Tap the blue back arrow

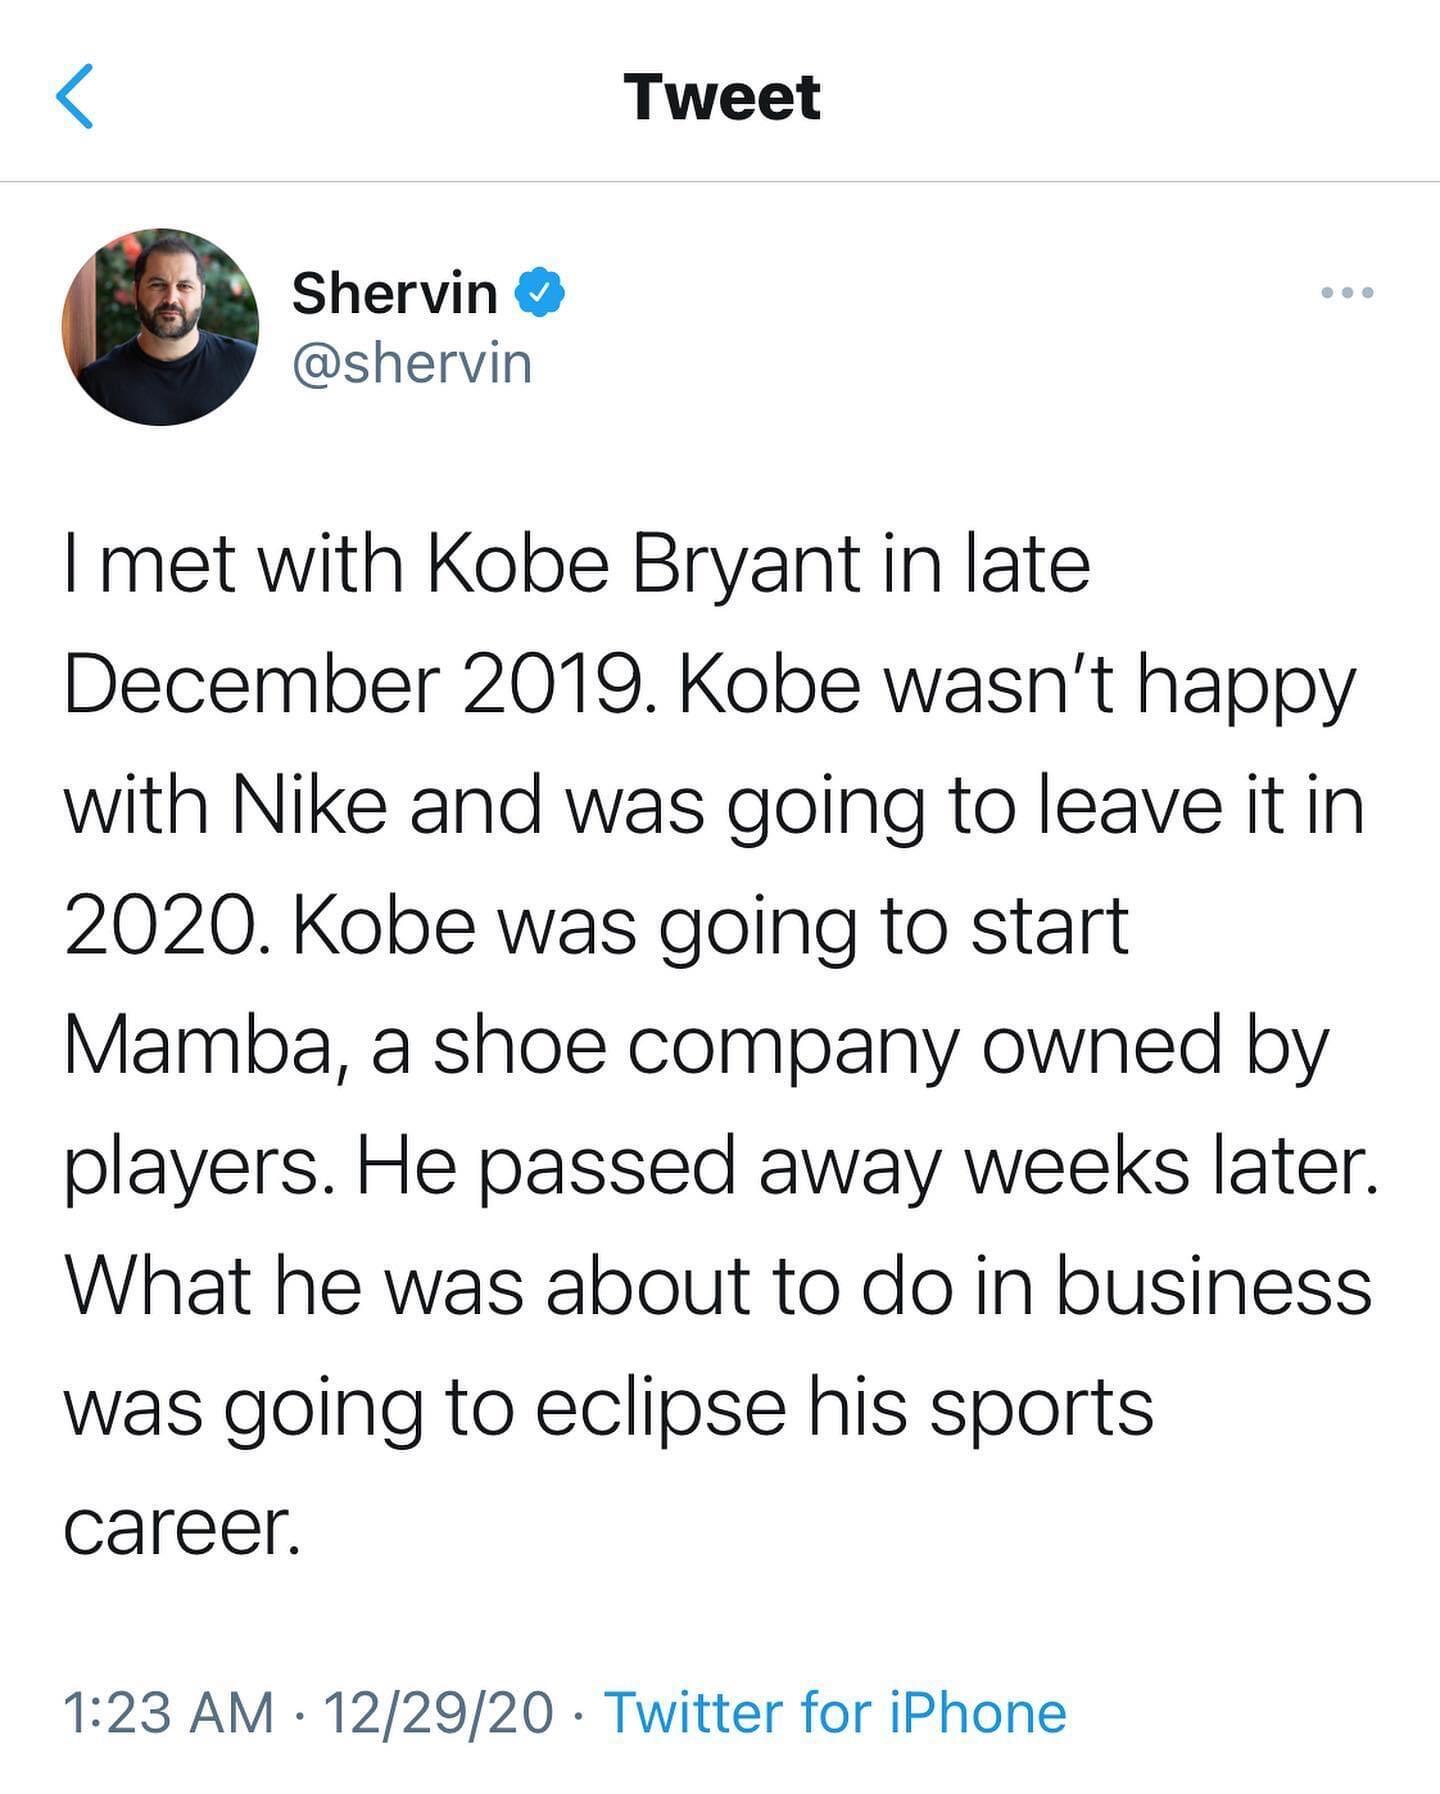[x=74, y=97]
